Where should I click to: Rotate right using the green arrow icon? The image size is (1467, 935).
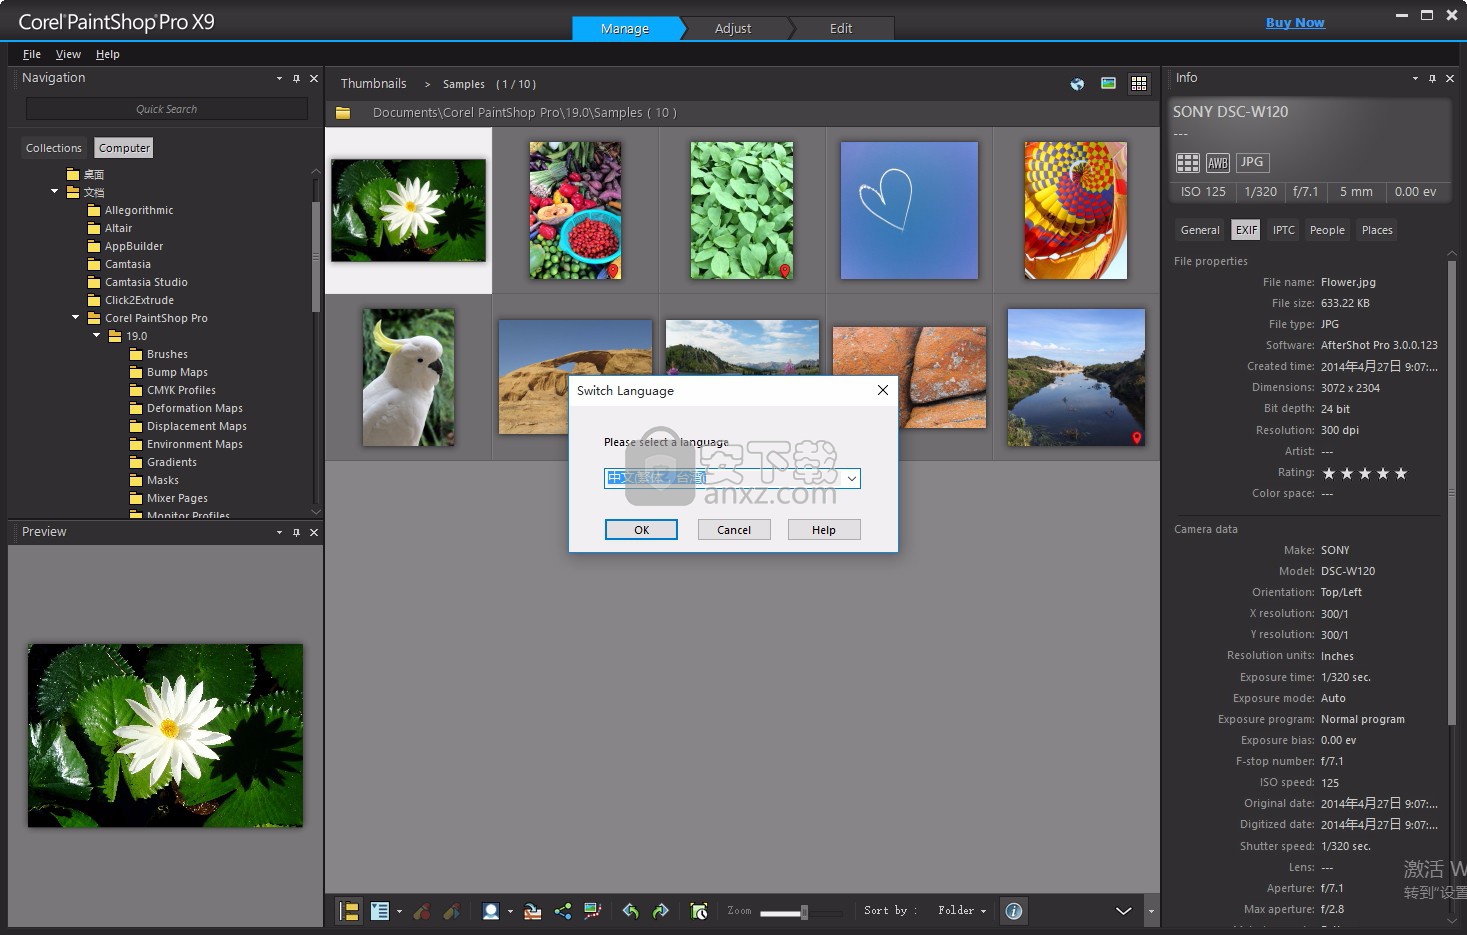(x=660, y=911)
